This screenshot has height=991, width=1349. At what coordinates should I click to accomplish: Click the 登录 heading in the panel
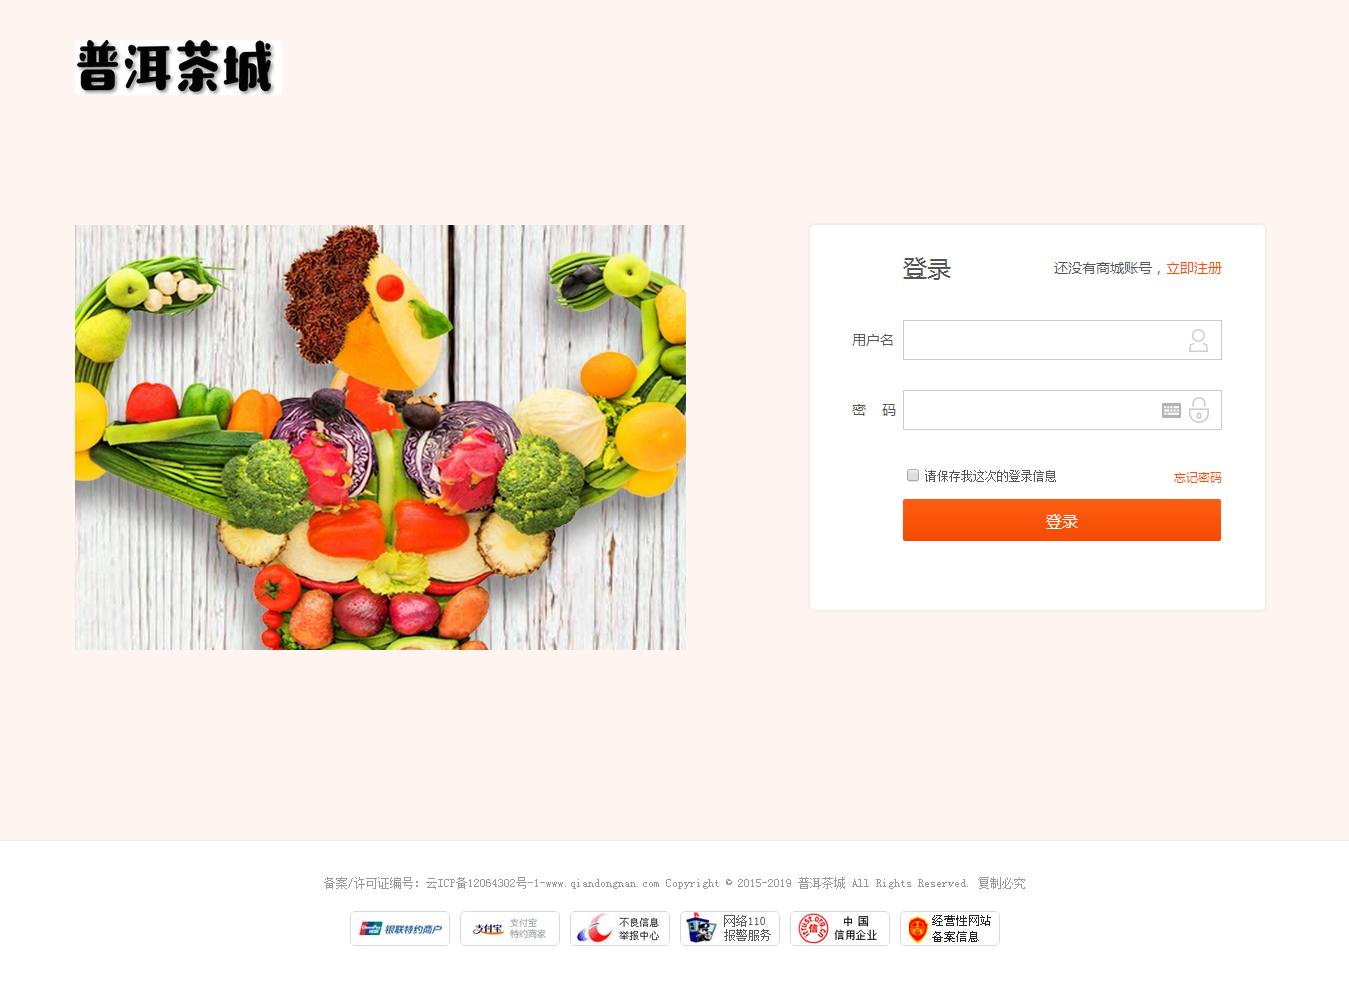(x=927, y=269)
